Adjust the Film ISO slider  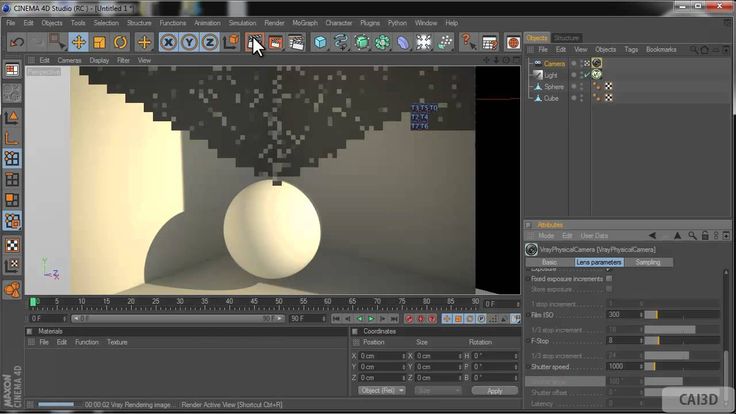tap(682, 314)
